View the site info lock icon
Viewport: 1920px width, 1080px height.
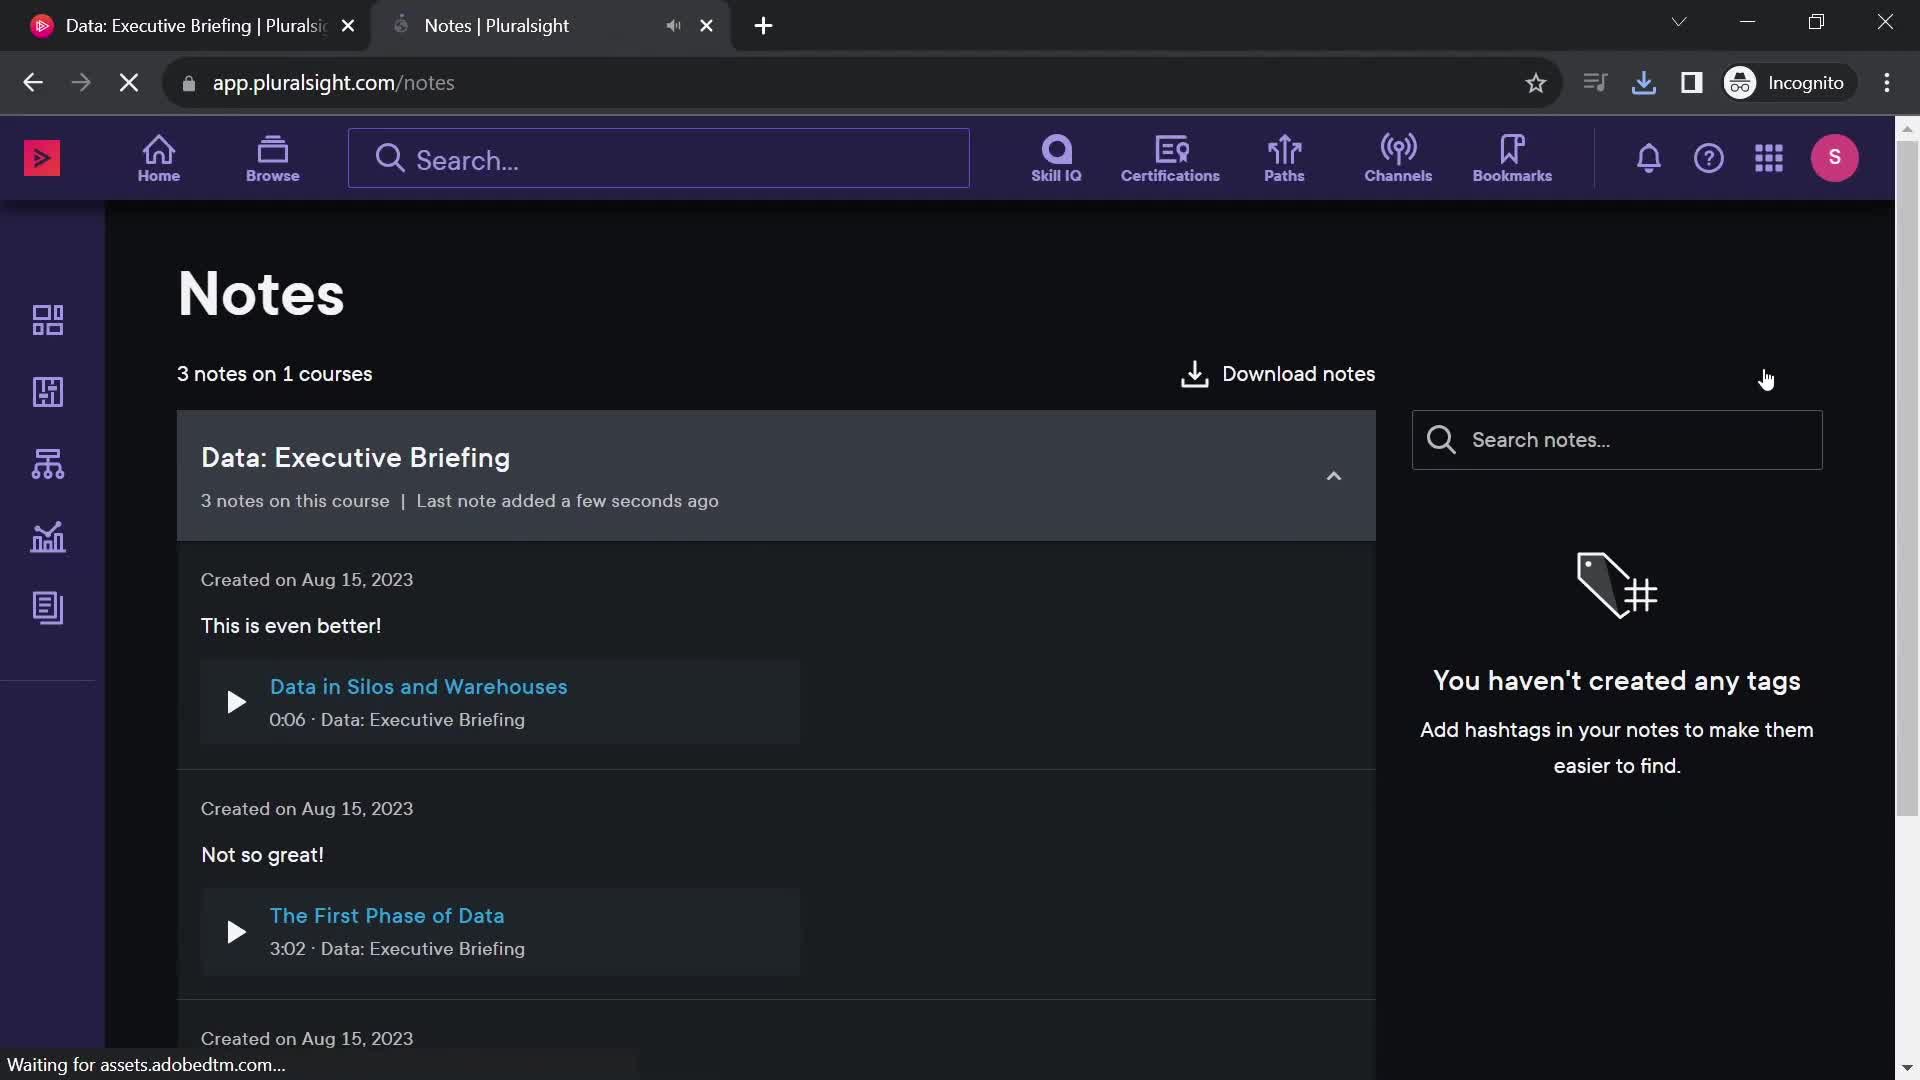[x=189, y=83]
